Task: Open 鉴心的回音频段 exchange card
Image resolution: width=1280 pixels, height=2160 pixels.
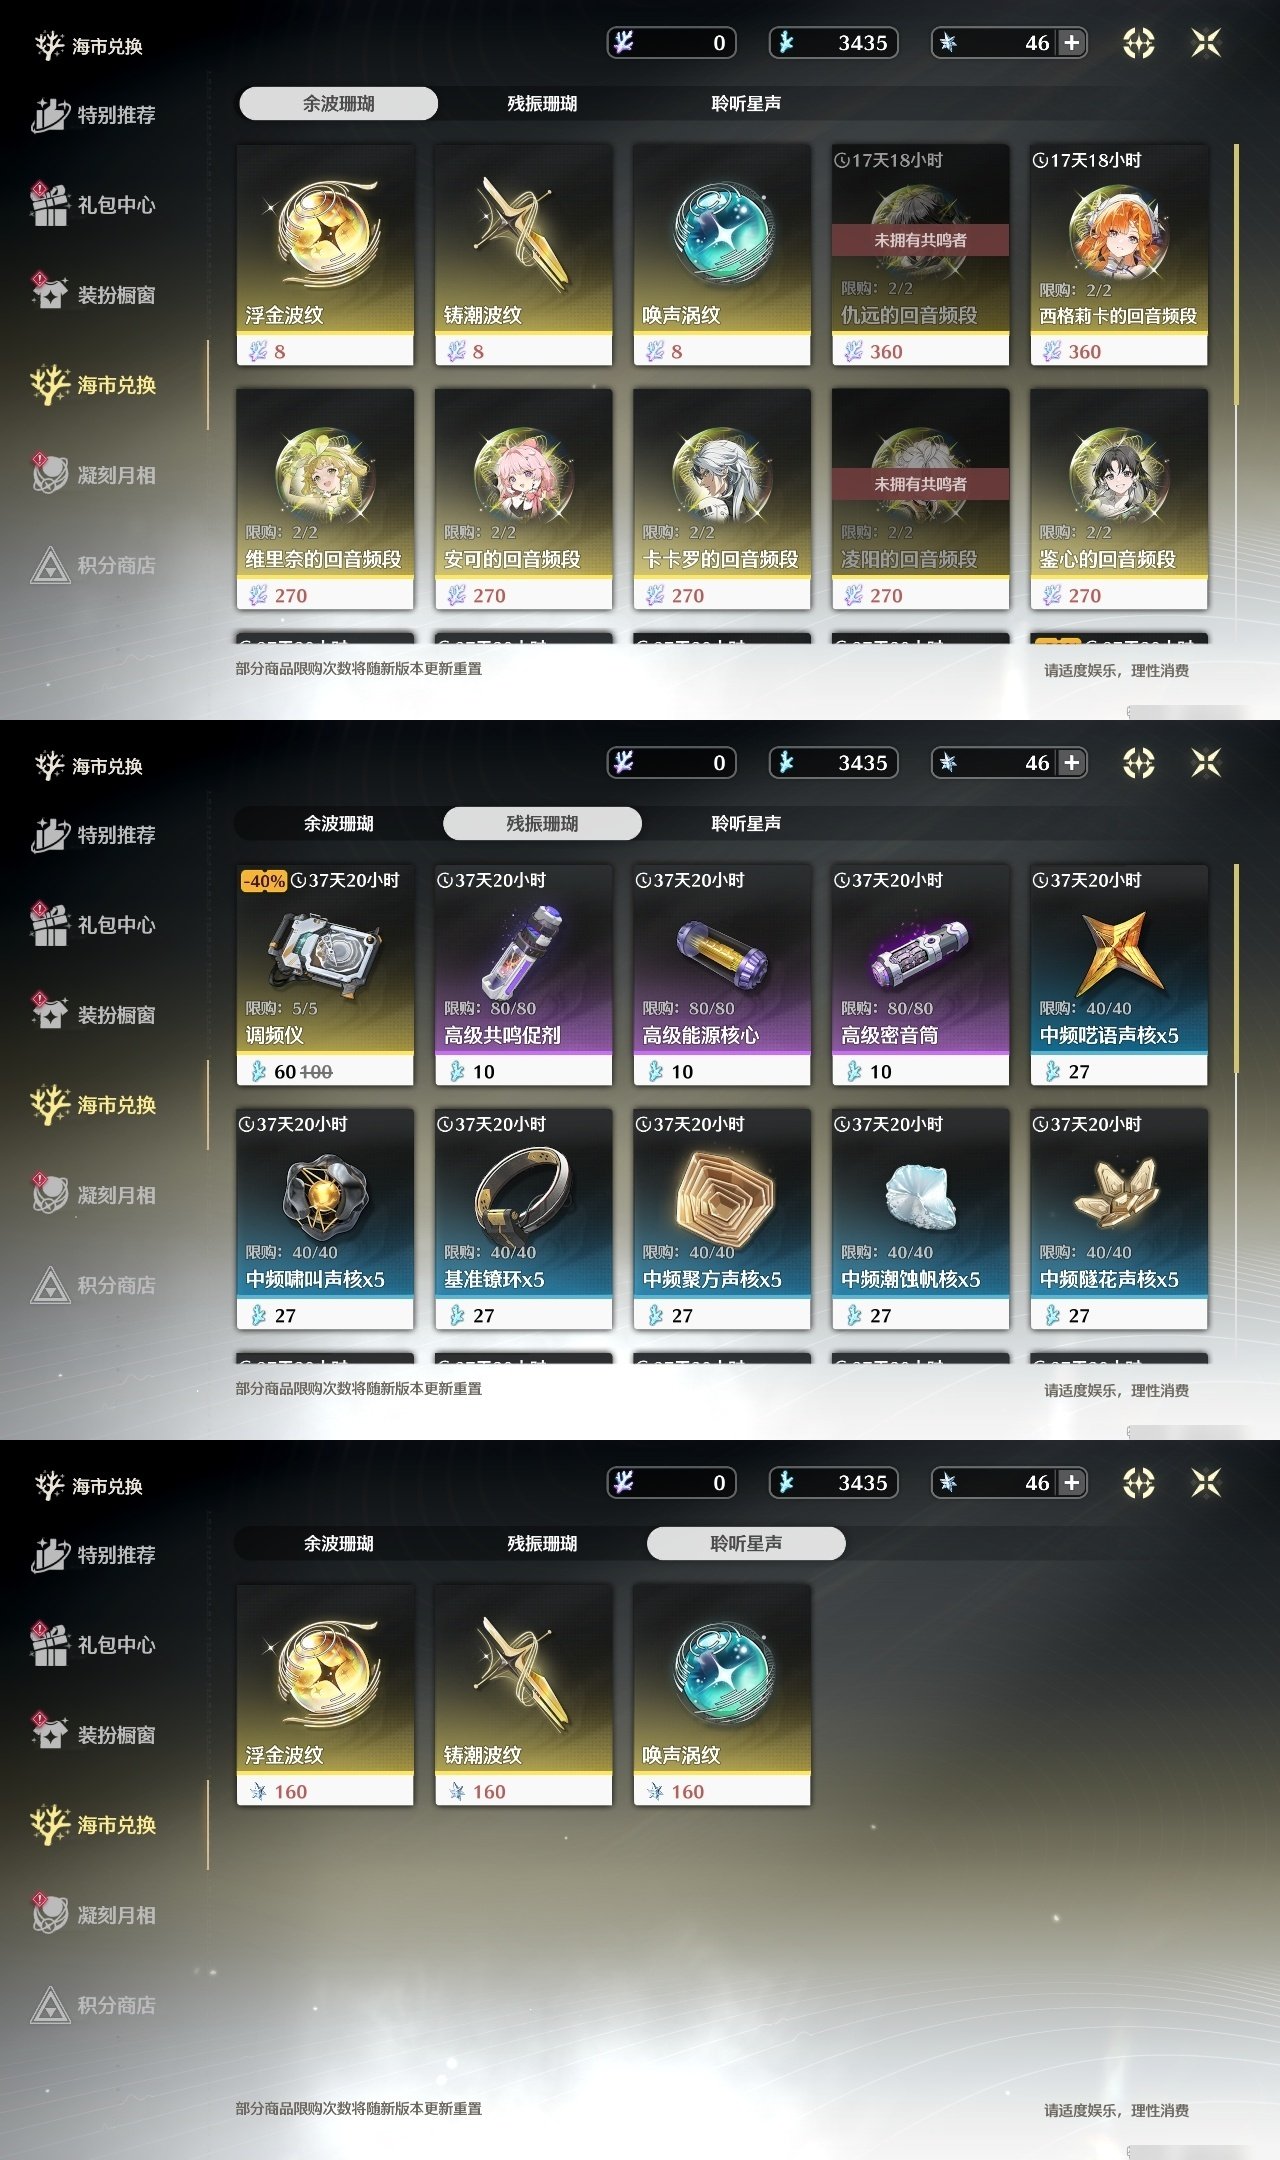Action: [1119, 499]
